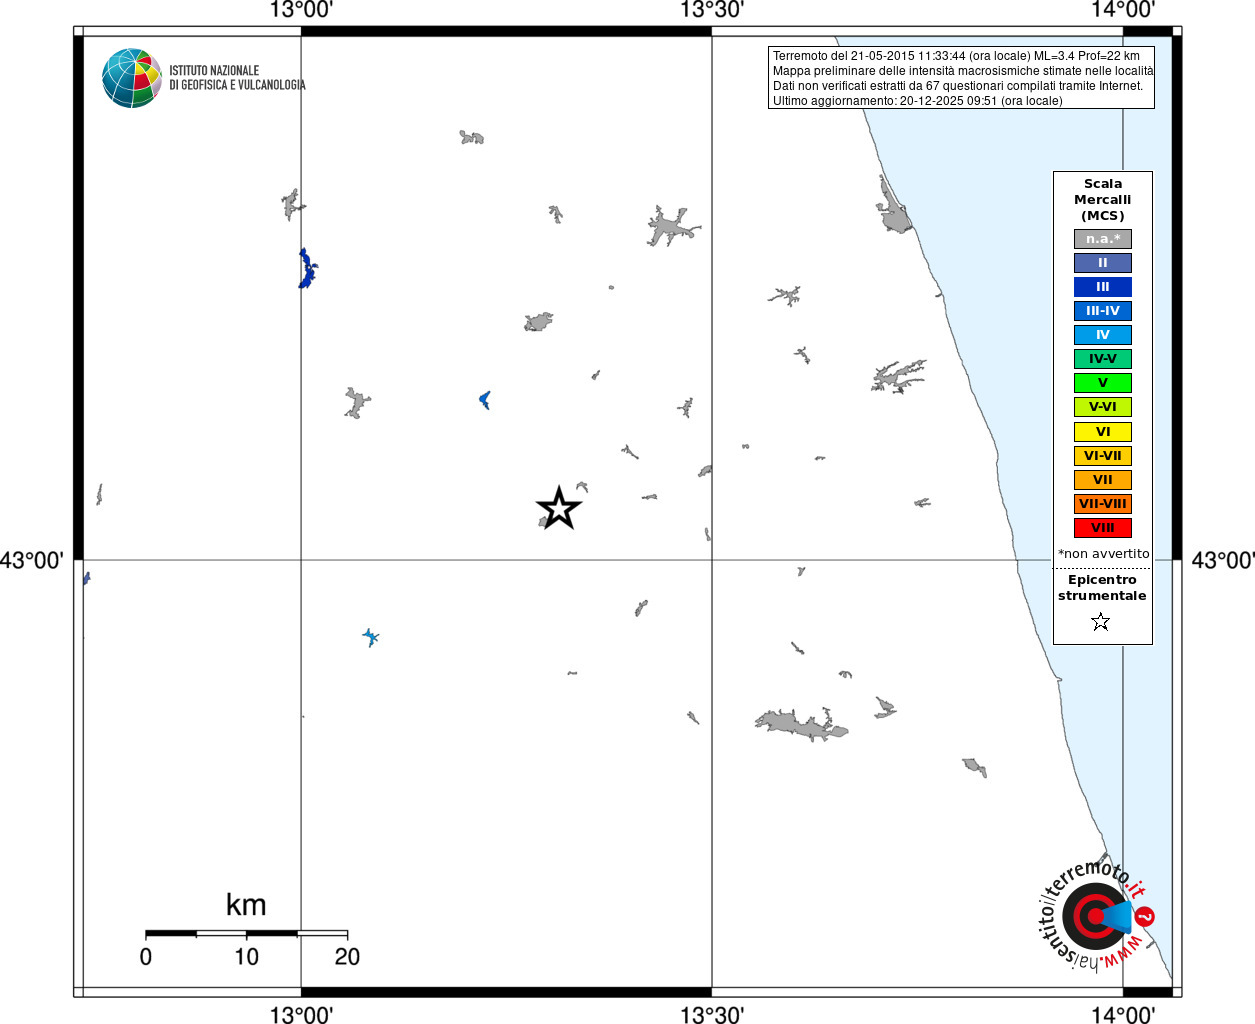Click the INGV globe logo
Screen dimensions: 1255x1024
click(x=132, y=78)
